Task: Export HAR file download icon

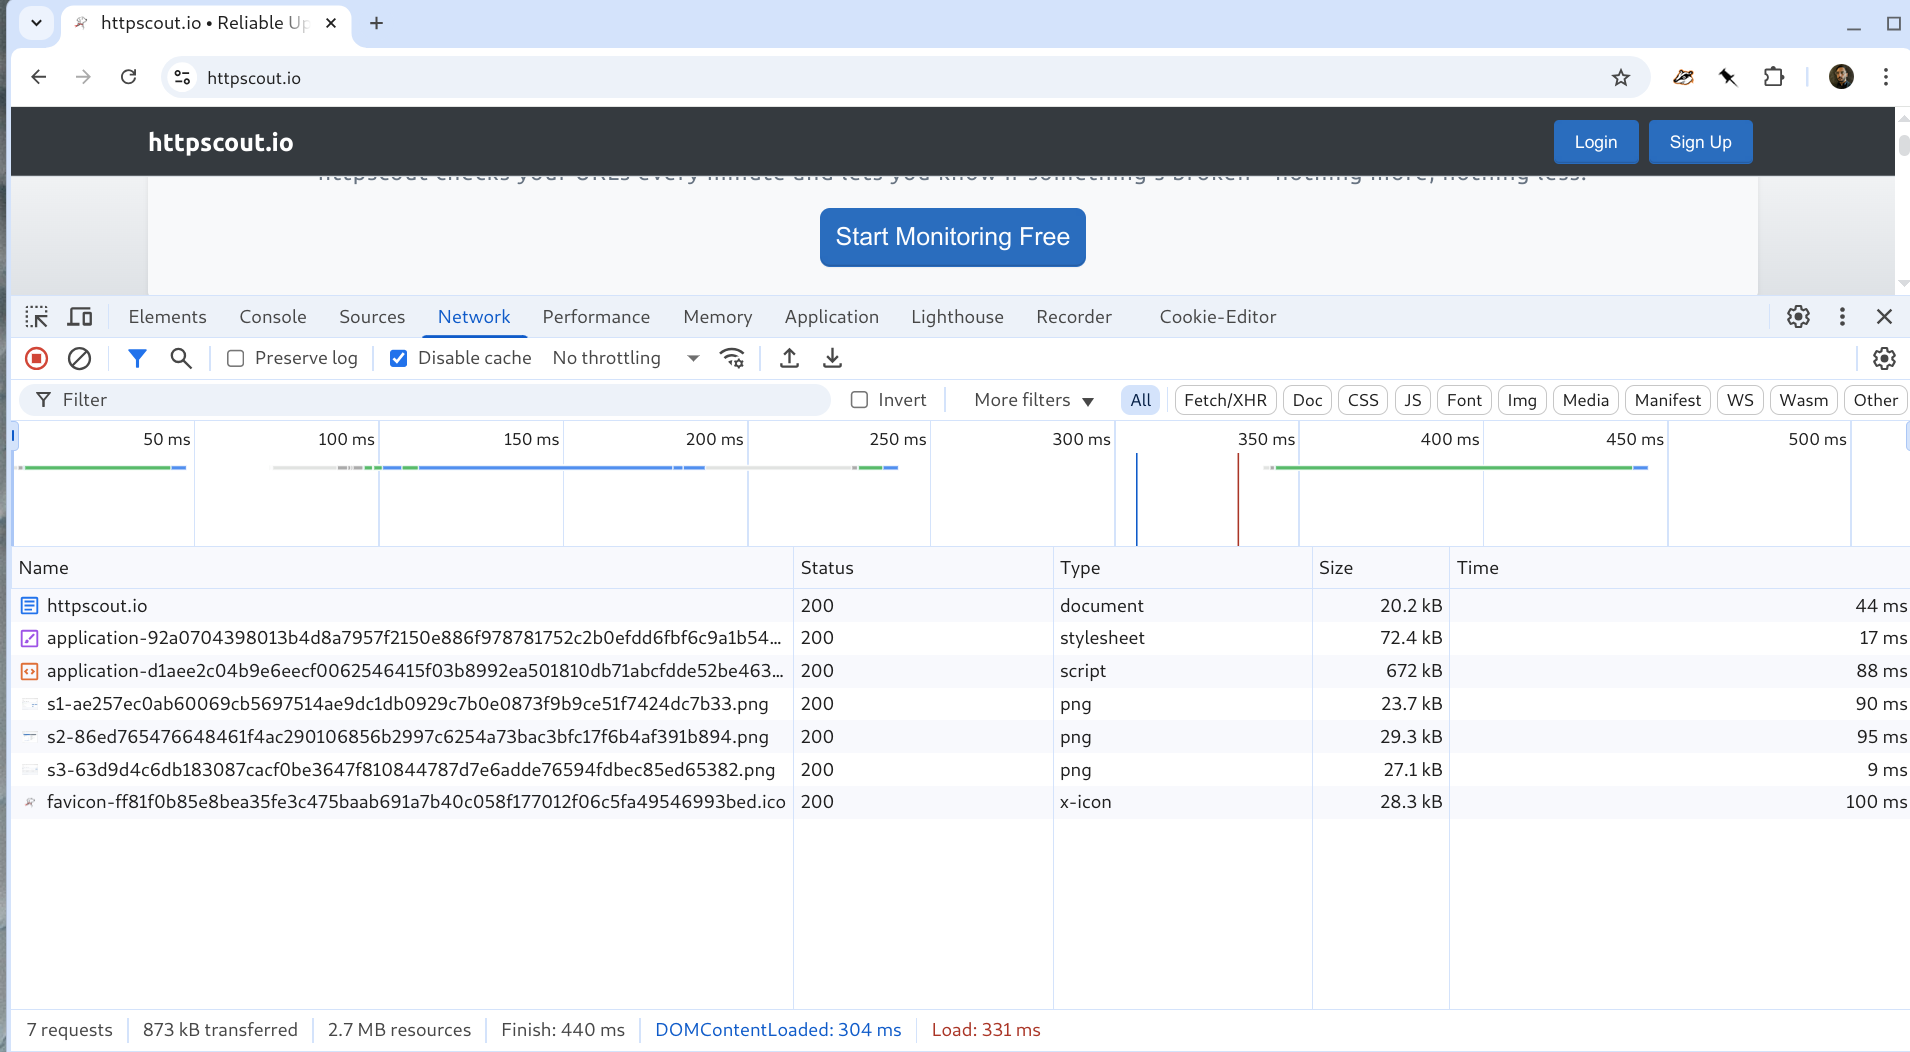Action: point(832,358)
